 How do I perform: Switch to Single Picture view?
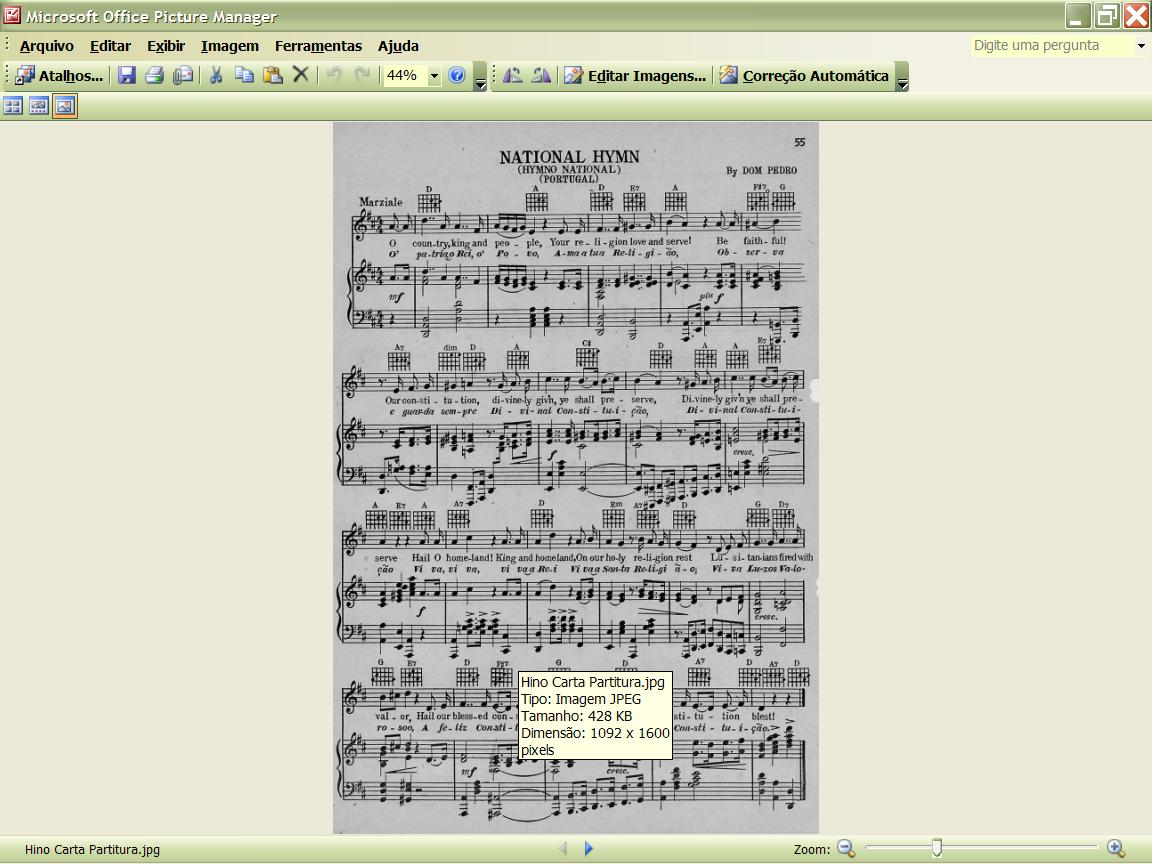[x=65, y=107]
